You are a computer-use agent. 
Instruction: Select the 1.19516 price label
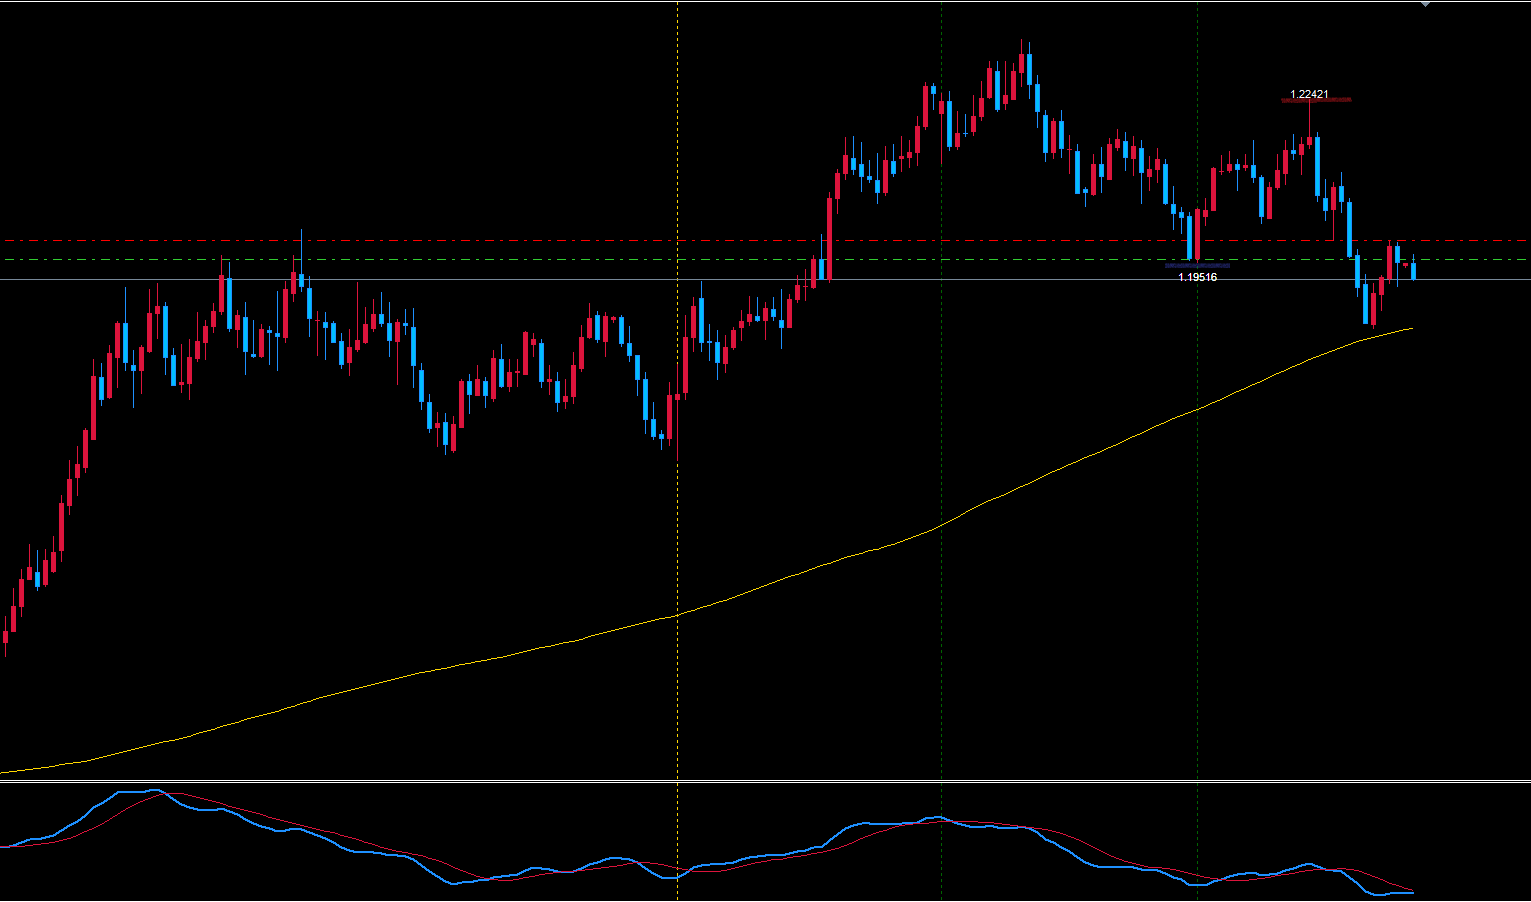pos(1197,277)
